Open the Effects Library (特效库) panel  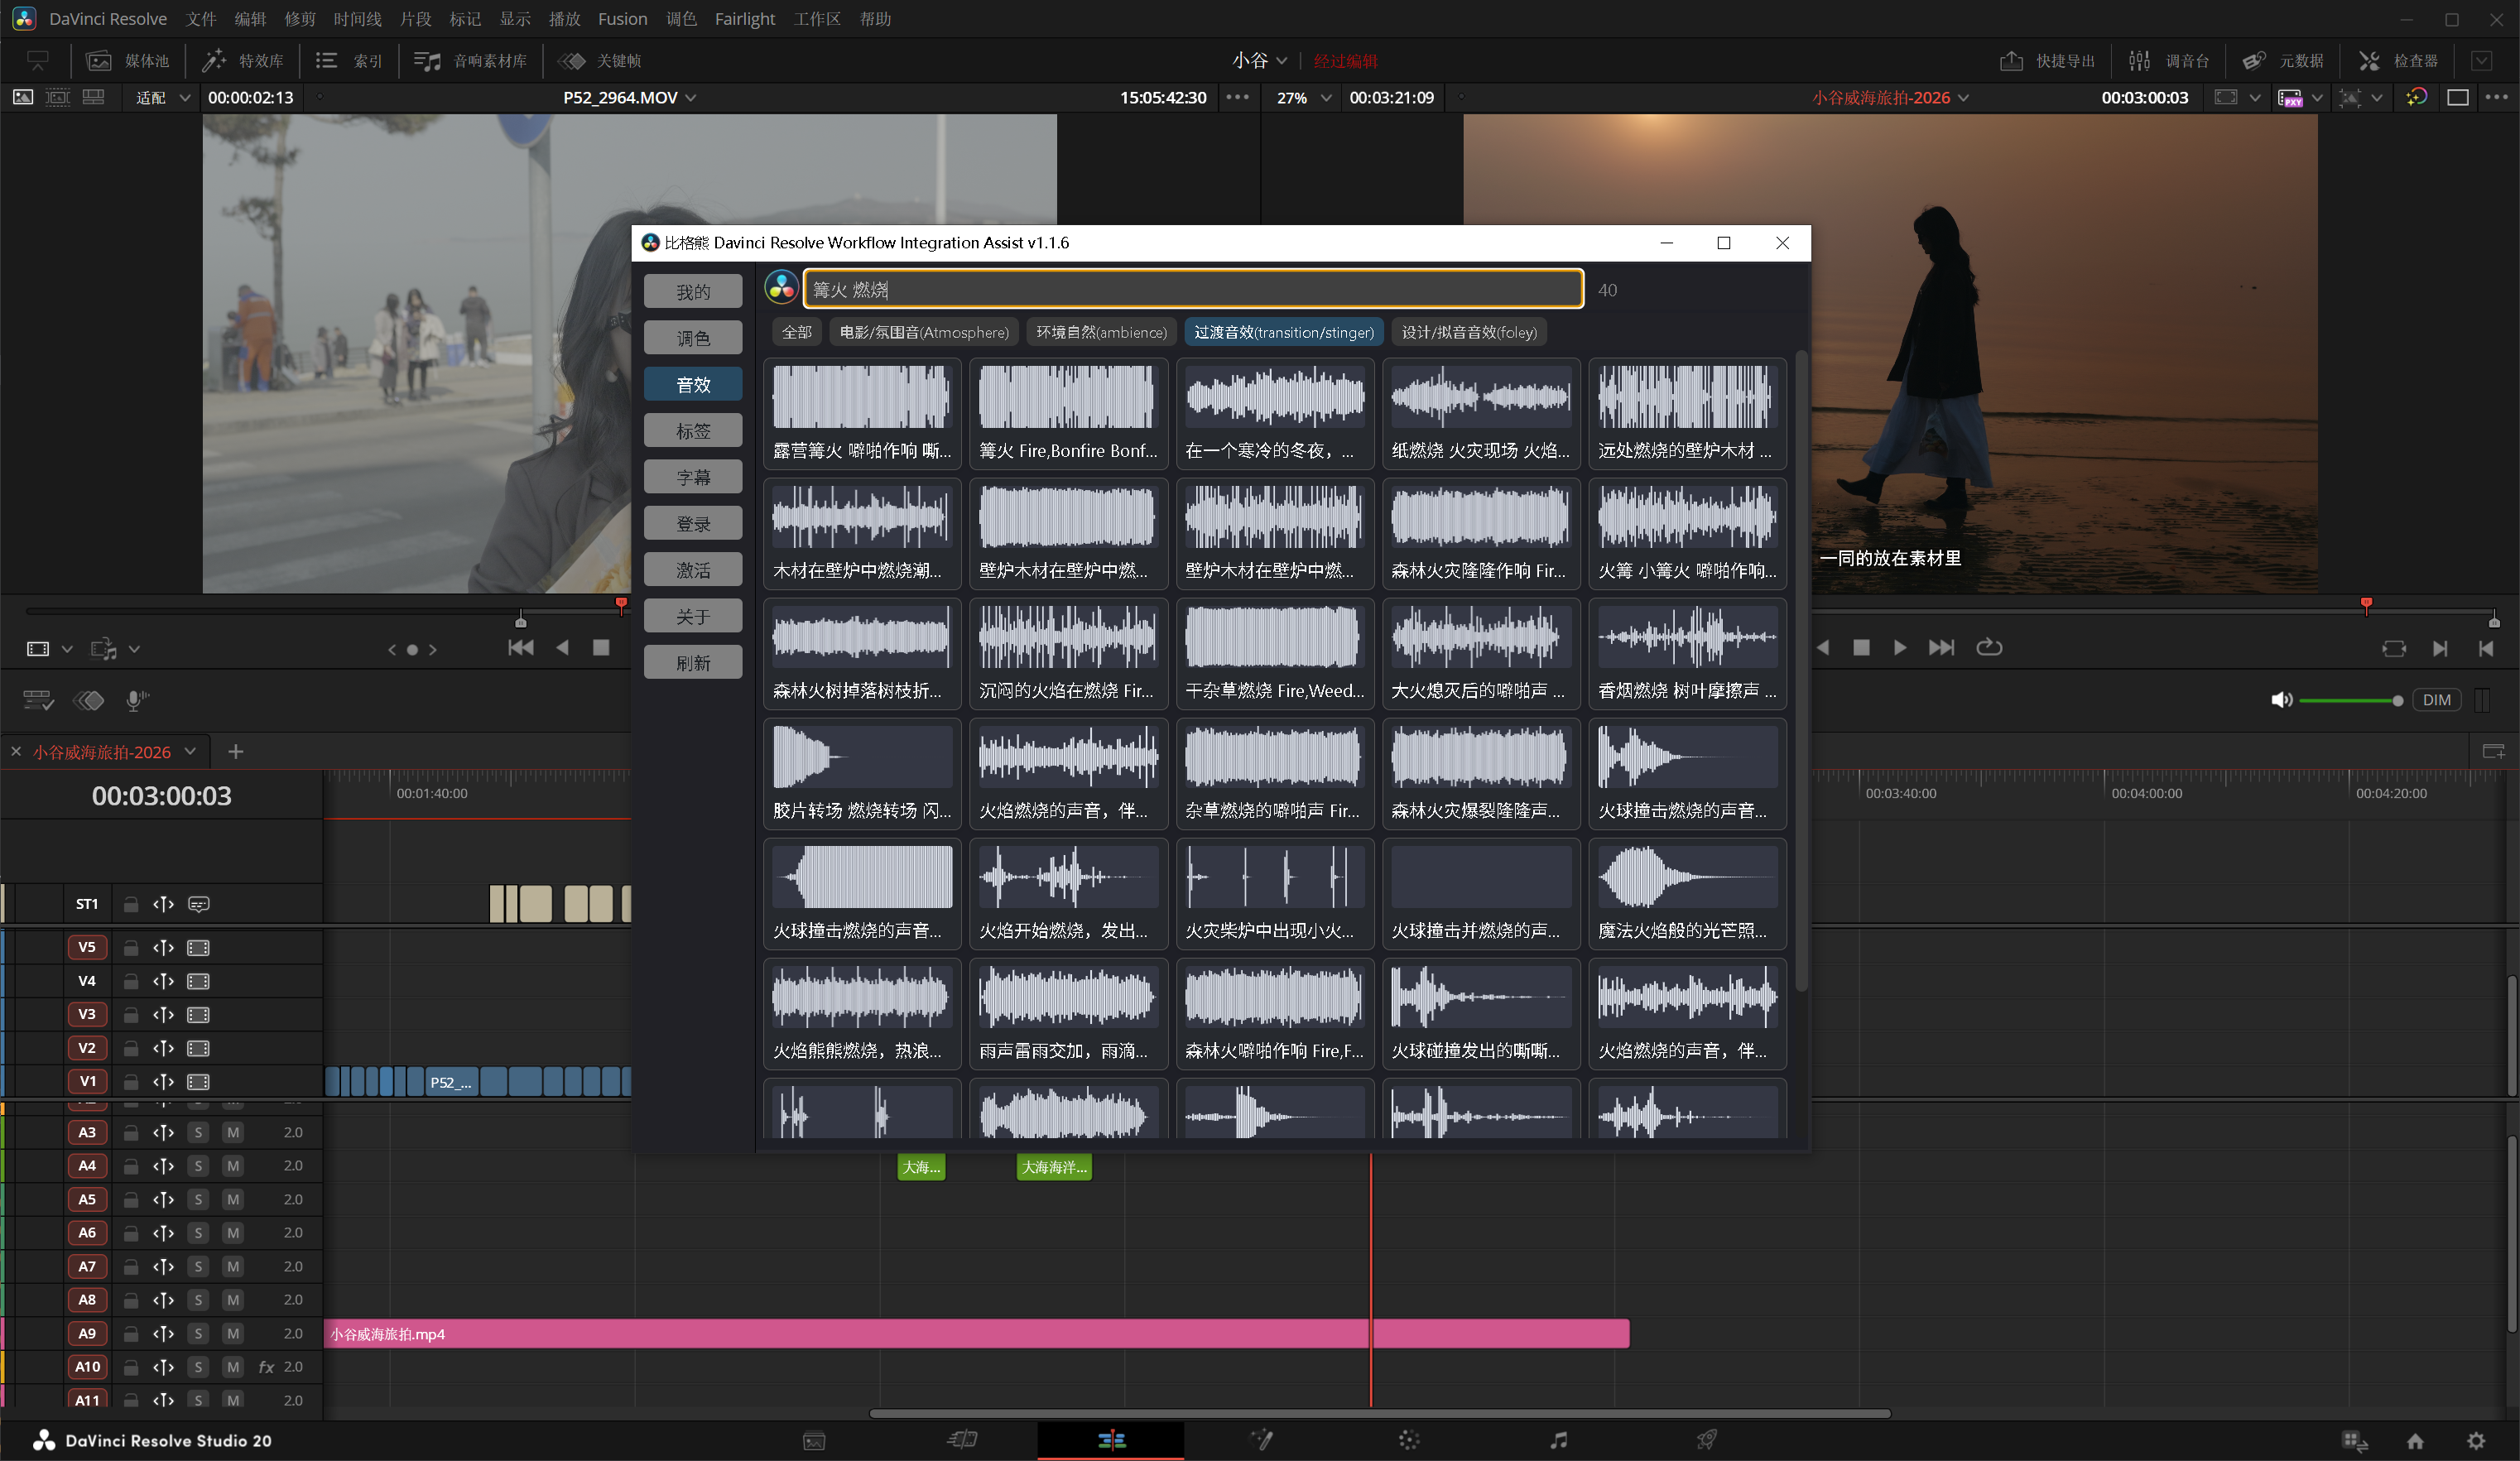point(243,61)
